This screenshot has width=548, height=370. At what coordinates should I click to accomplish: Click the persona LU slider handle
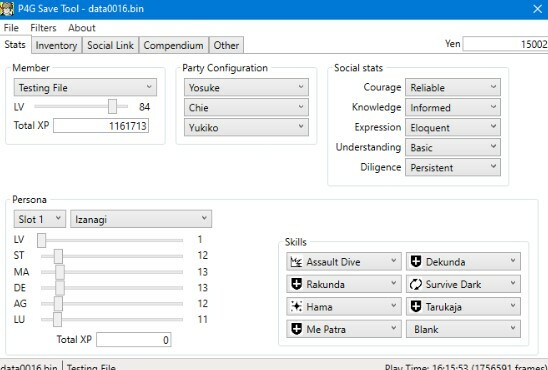57,319
